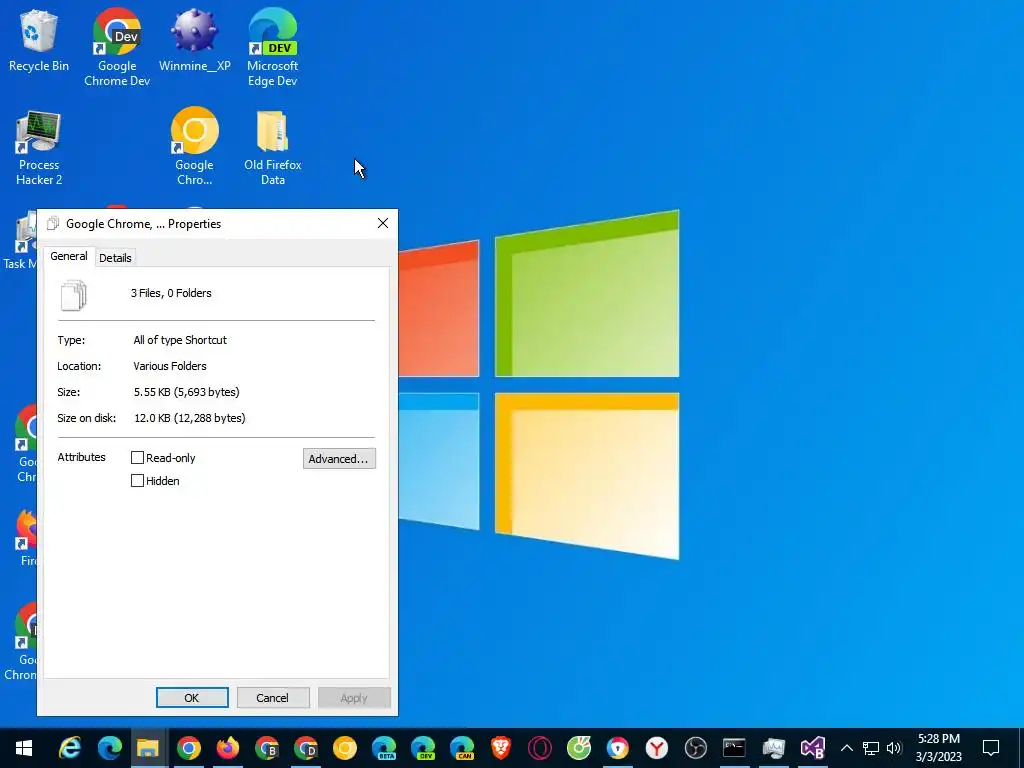Launch Brave browser from the taskbar
Viewport: 1024px width, 768px height.
click(501, 748)
